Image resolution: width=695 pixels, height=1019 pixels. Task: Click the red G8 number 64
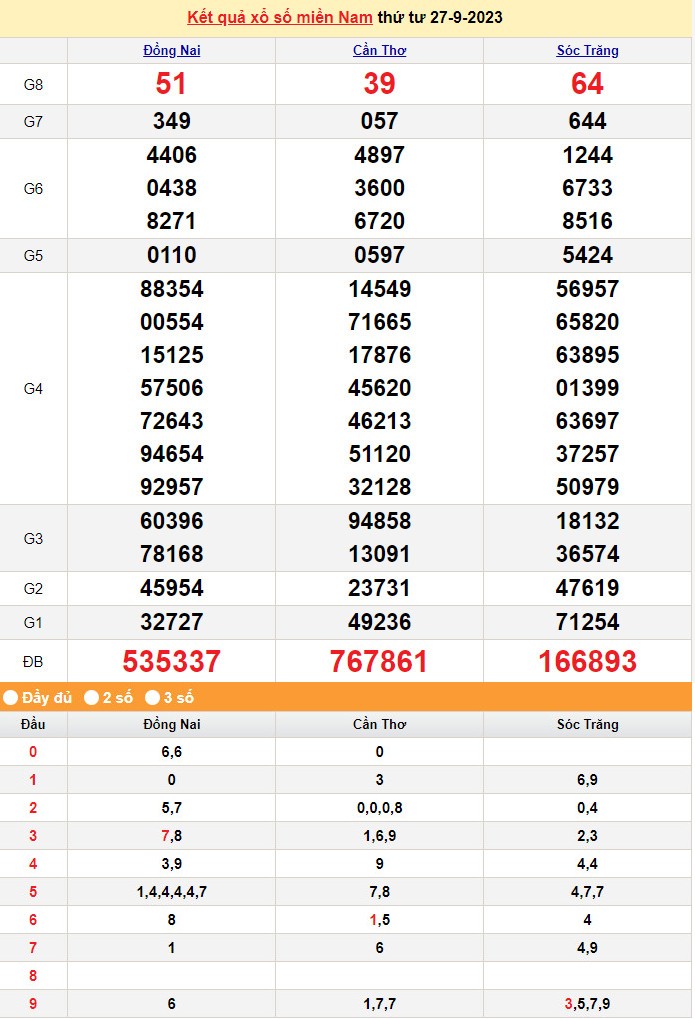587,85
